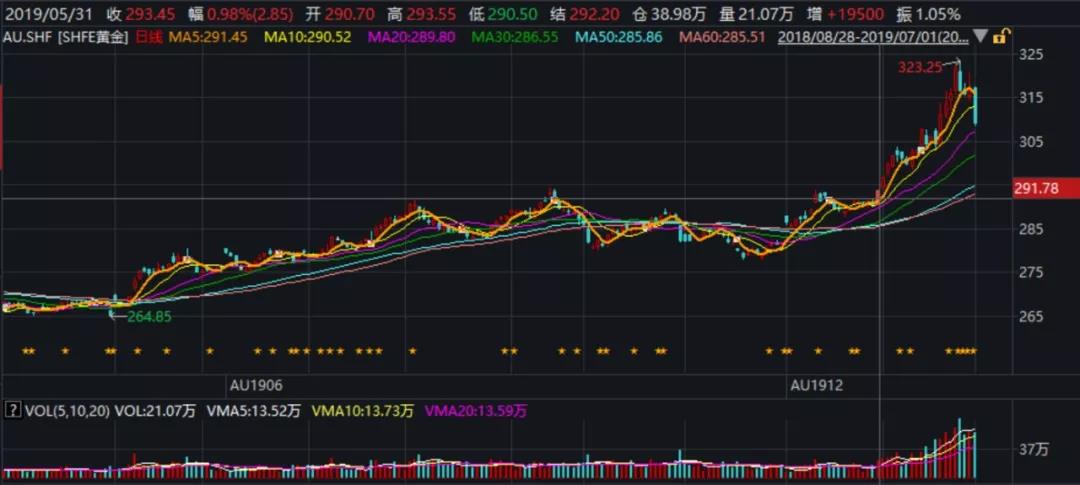The height and width of the screenshot is (485, 1080).
Task: Select the MA20 magenta indicator label
Action: pyautogui.click(x=412, y=37)
